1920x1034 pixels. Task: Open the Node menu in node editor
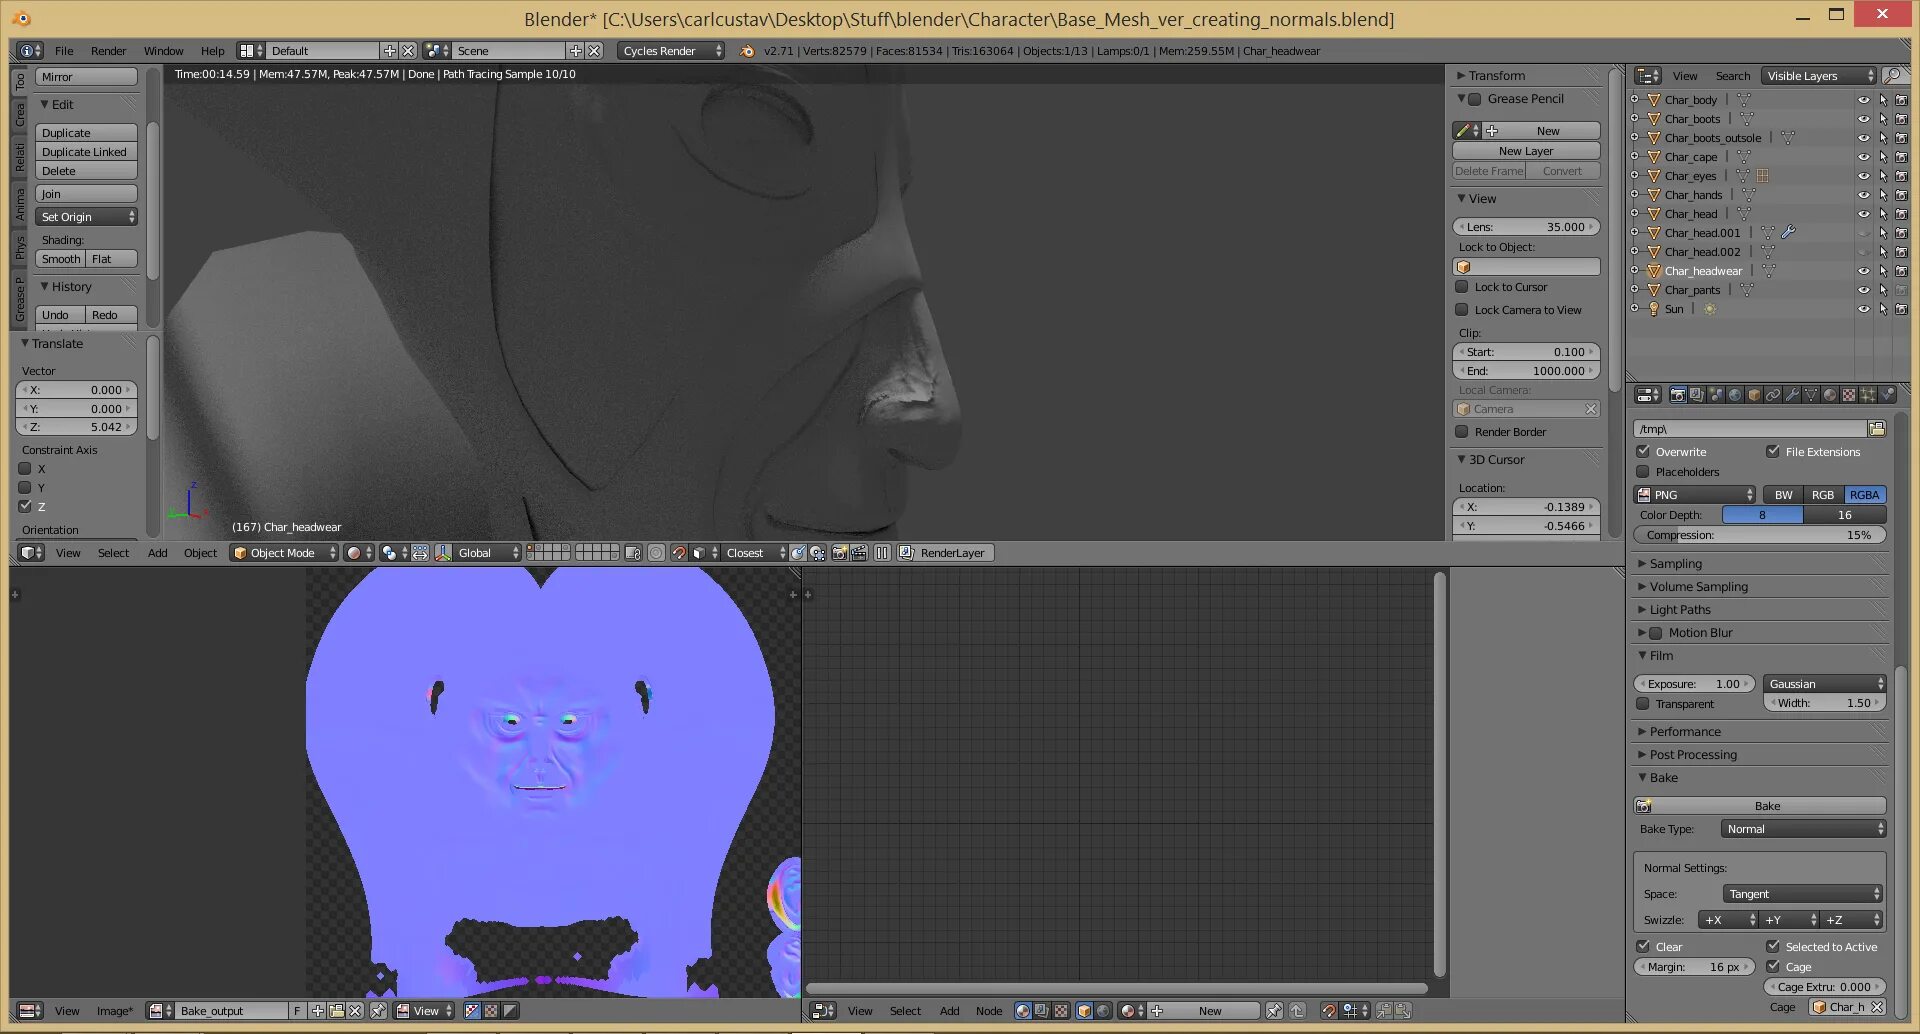tap(989, 1011)
